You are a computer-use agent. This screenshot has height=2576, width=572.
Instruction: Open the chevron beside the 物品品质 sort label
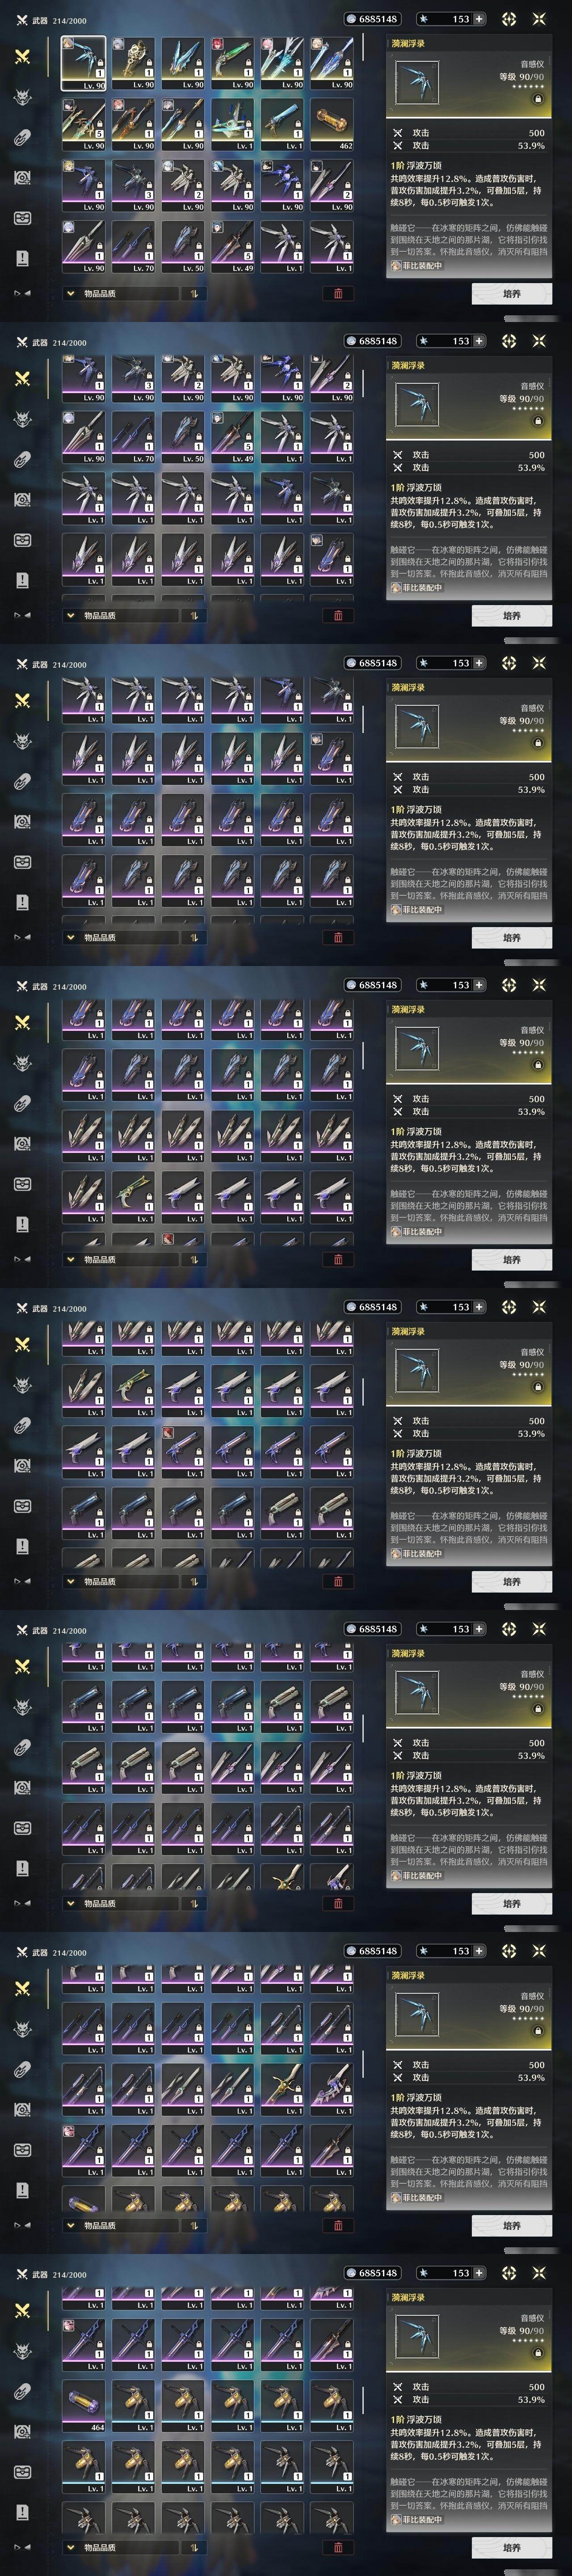71,293
